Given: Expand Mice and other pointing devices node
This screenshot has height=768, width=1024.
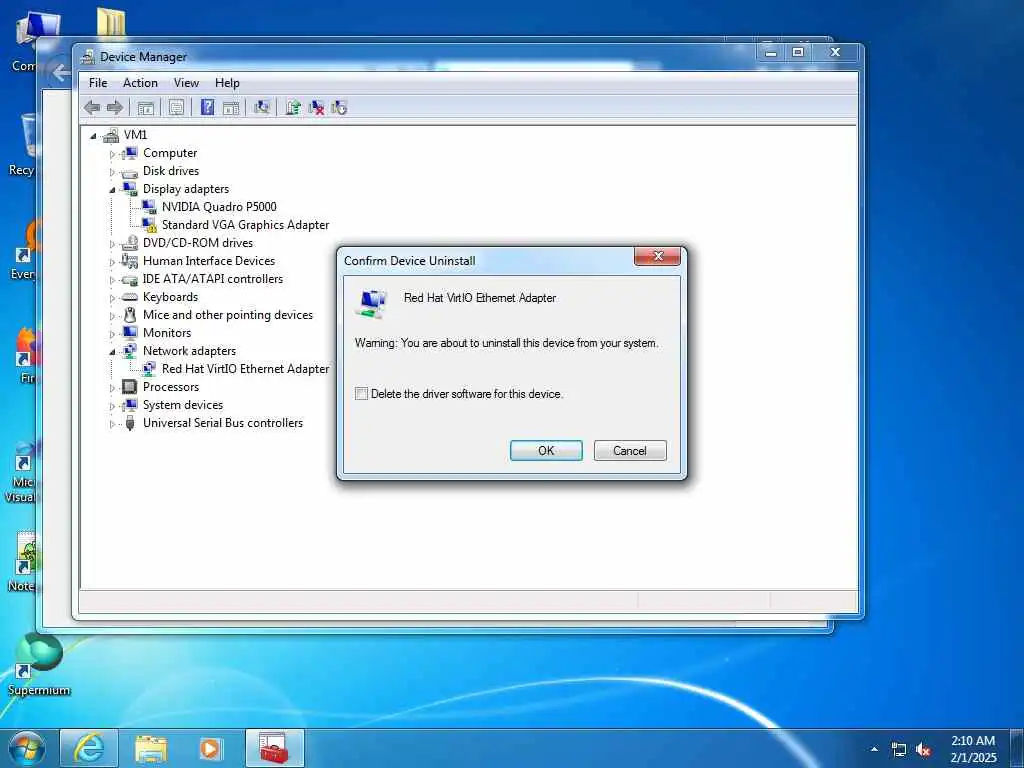Looking at the screenshot, I should [112, 316].
